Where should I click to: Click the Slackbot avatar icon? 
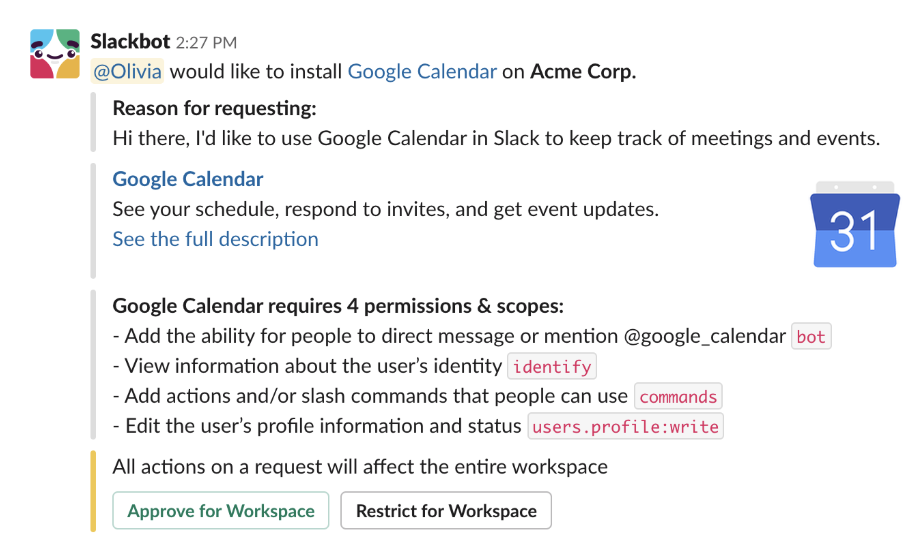pos(54,54)
